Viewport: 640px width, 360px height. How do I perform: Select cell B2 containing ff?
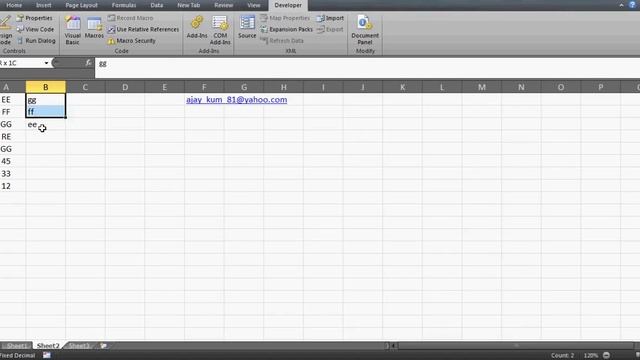pos(46,111)
